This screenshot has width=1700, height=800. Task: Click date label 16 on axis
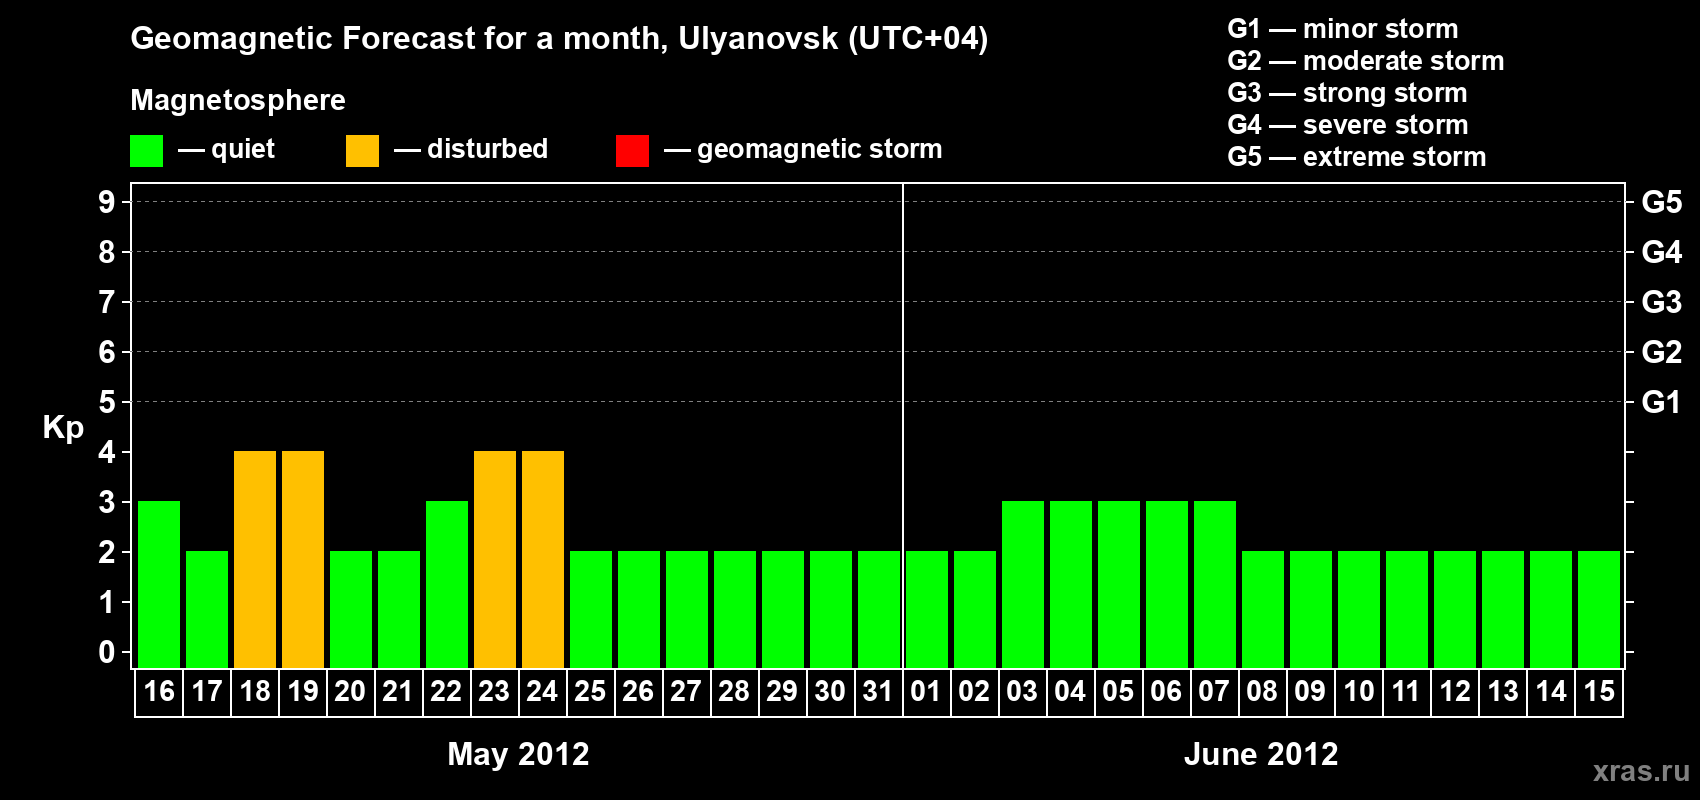[159, 691]
